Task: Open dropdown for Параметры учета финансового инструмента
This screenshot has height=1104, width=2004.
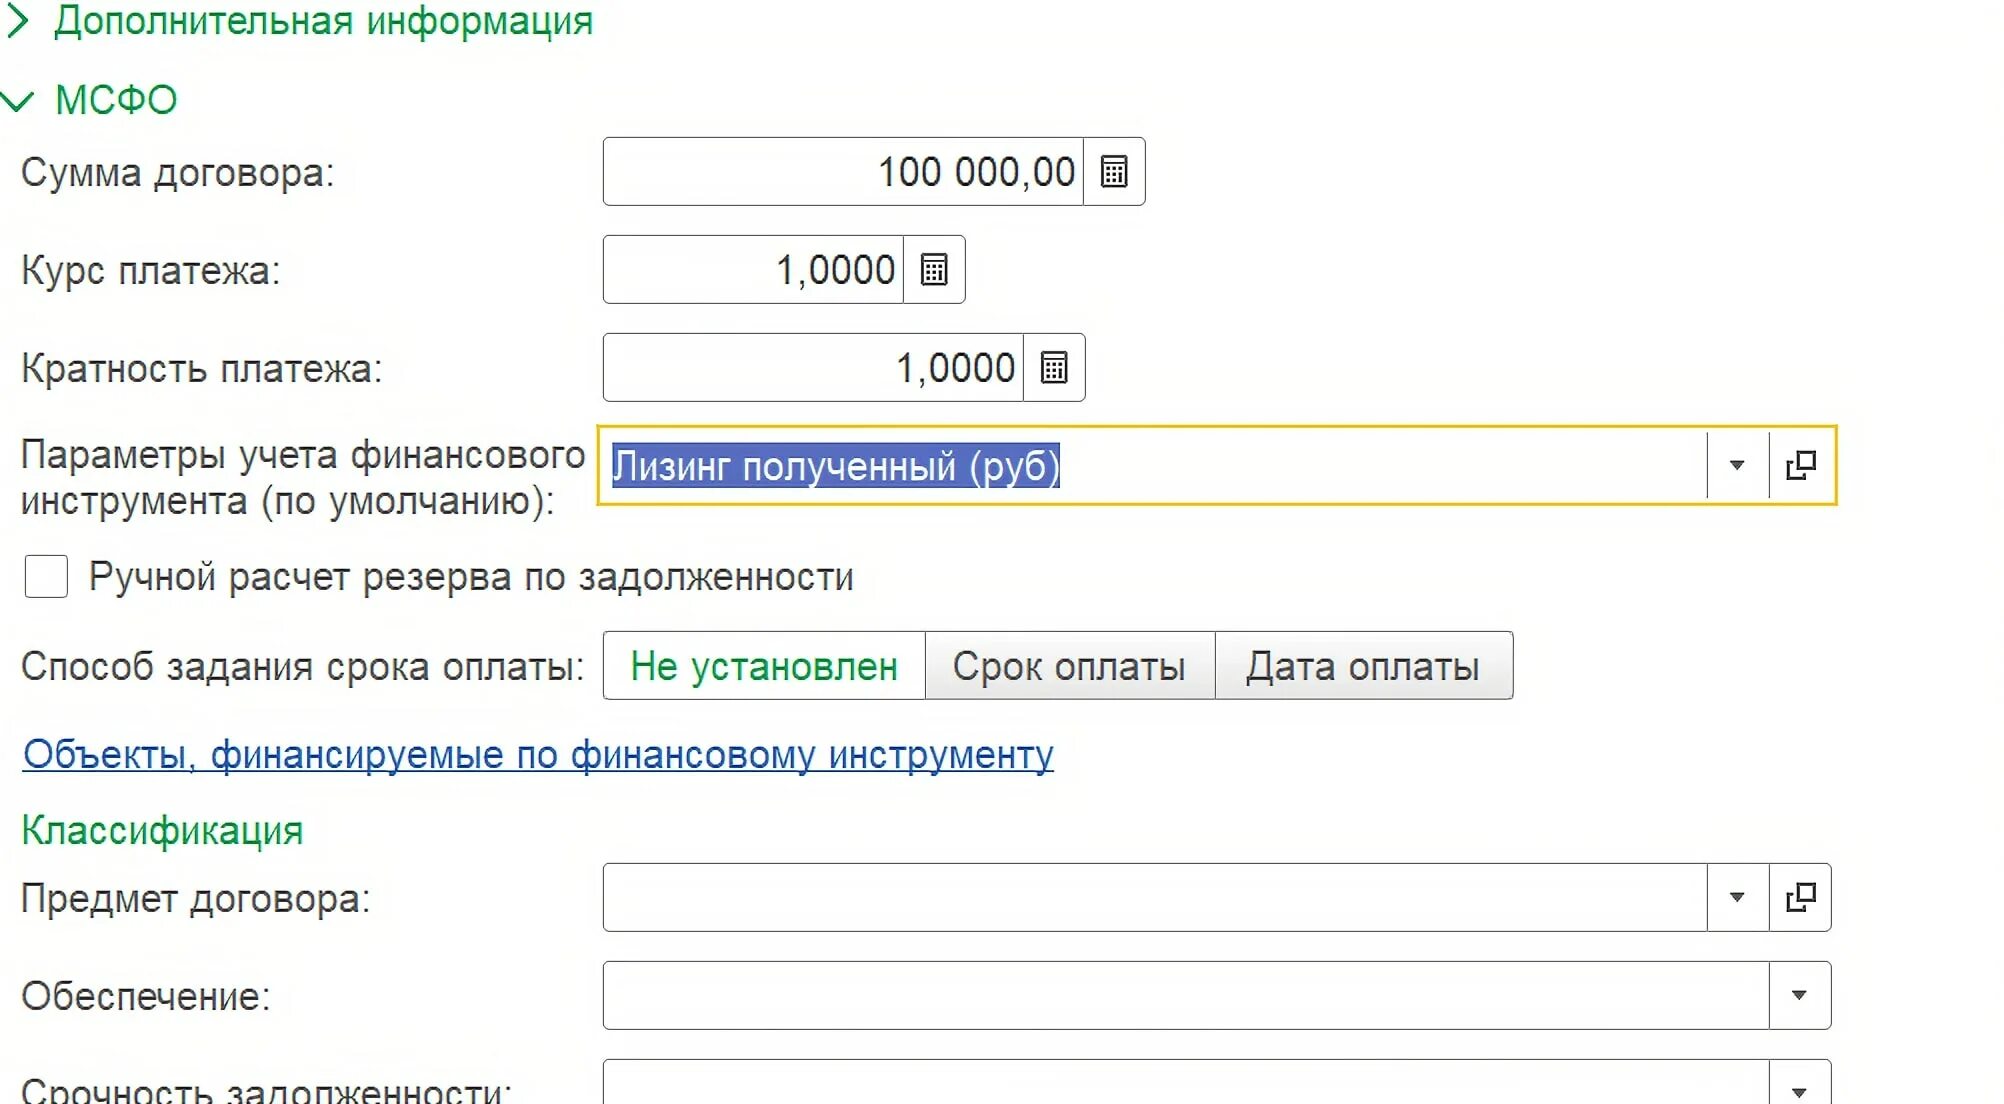Action: (x=1737, y=465)
